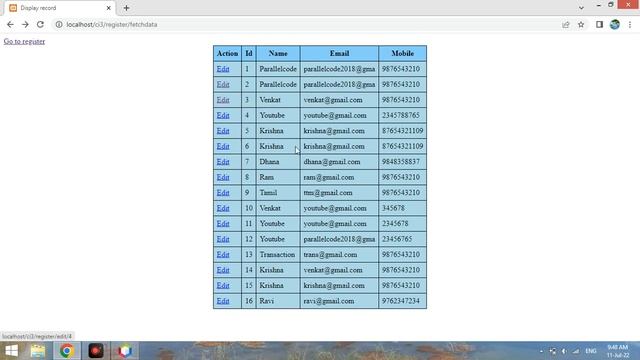Open Chrome three-dot menu
The image size is (640, 360).
pos(630,24)
